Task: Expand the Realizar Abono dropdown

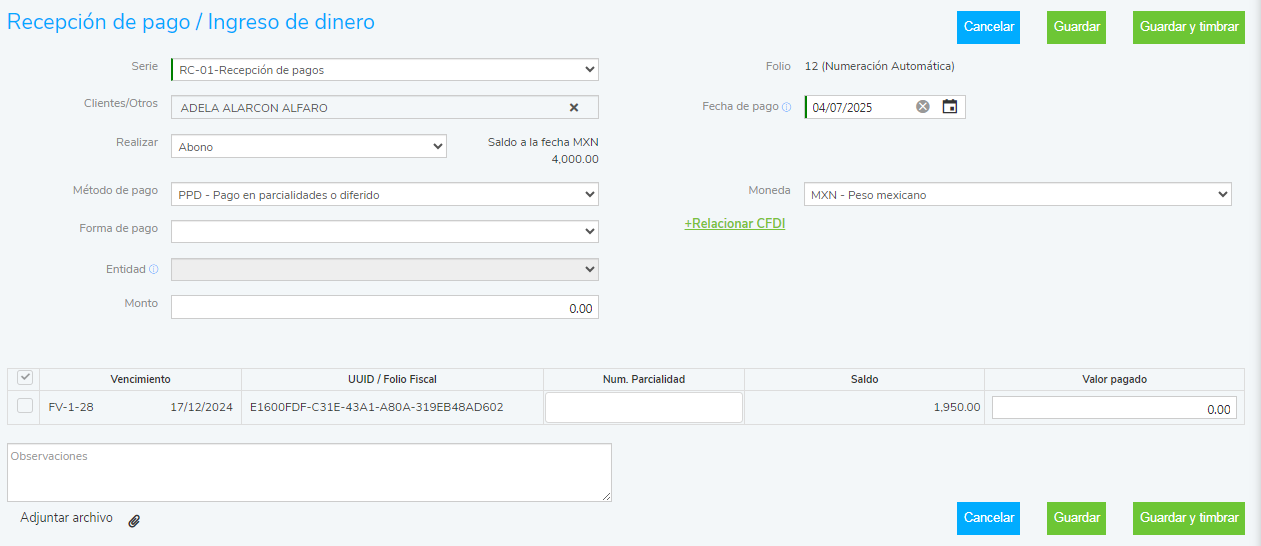Action: point(309,147)
